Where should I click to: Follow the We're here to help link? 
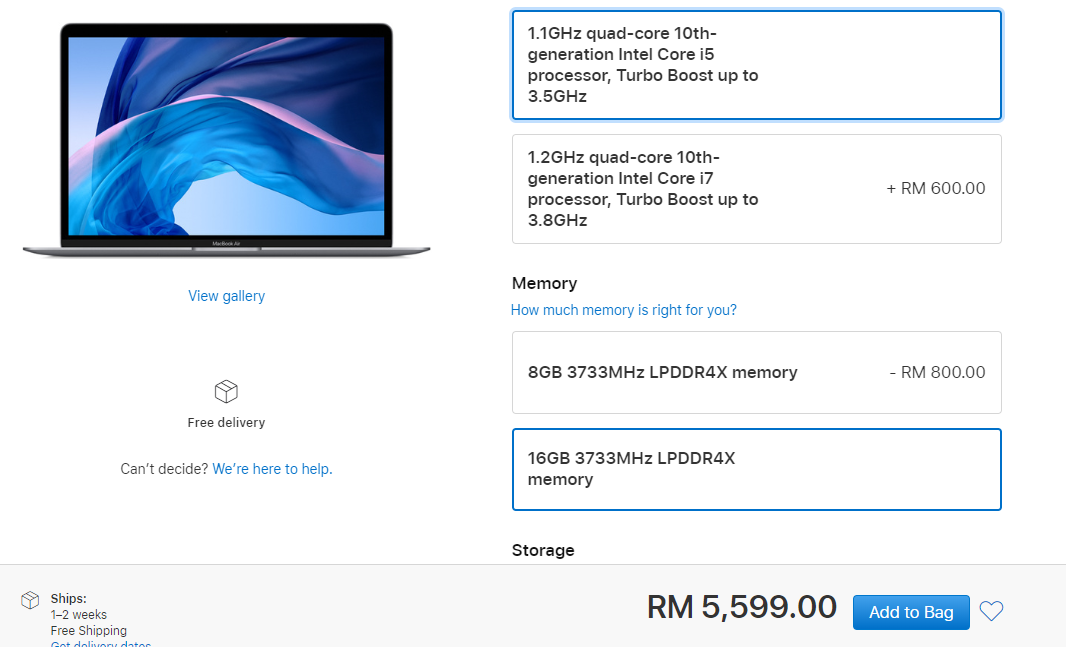(x=272, y=469)
